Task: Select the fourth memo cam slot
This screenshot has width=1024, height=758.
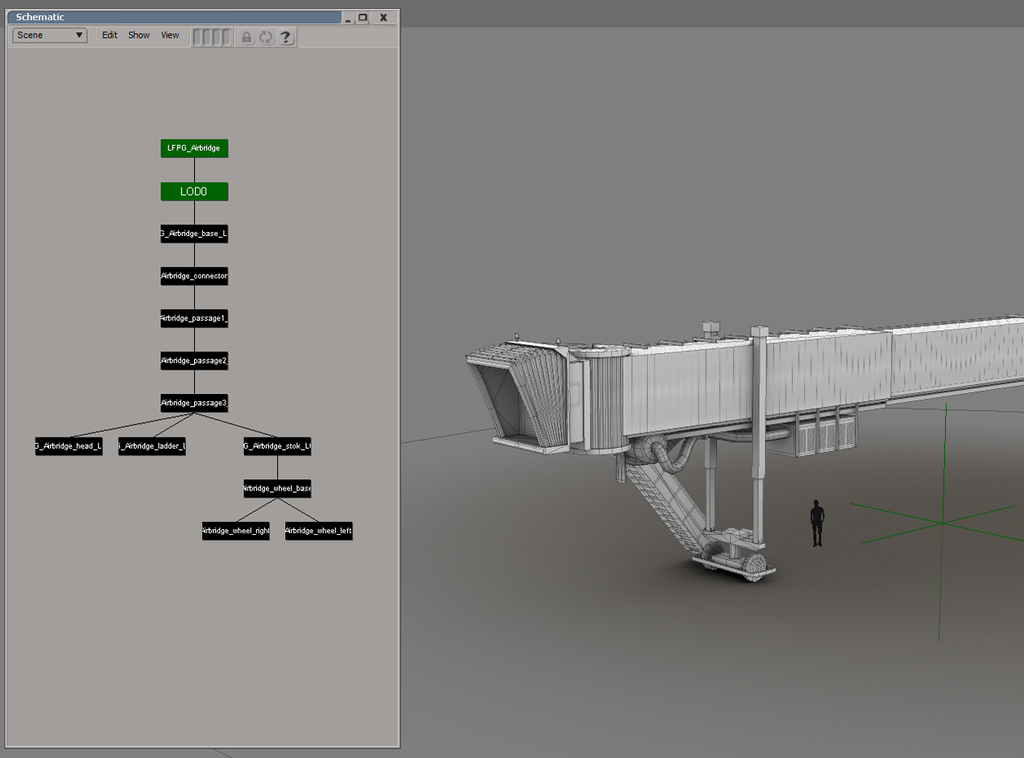Action: 227,37
